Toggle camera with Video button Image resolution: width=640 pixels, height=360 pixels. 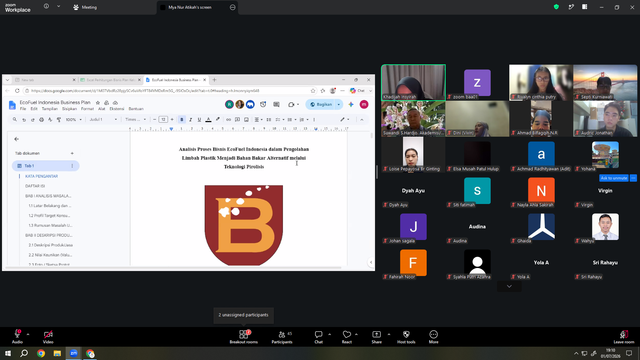click(x=48, y=337)
